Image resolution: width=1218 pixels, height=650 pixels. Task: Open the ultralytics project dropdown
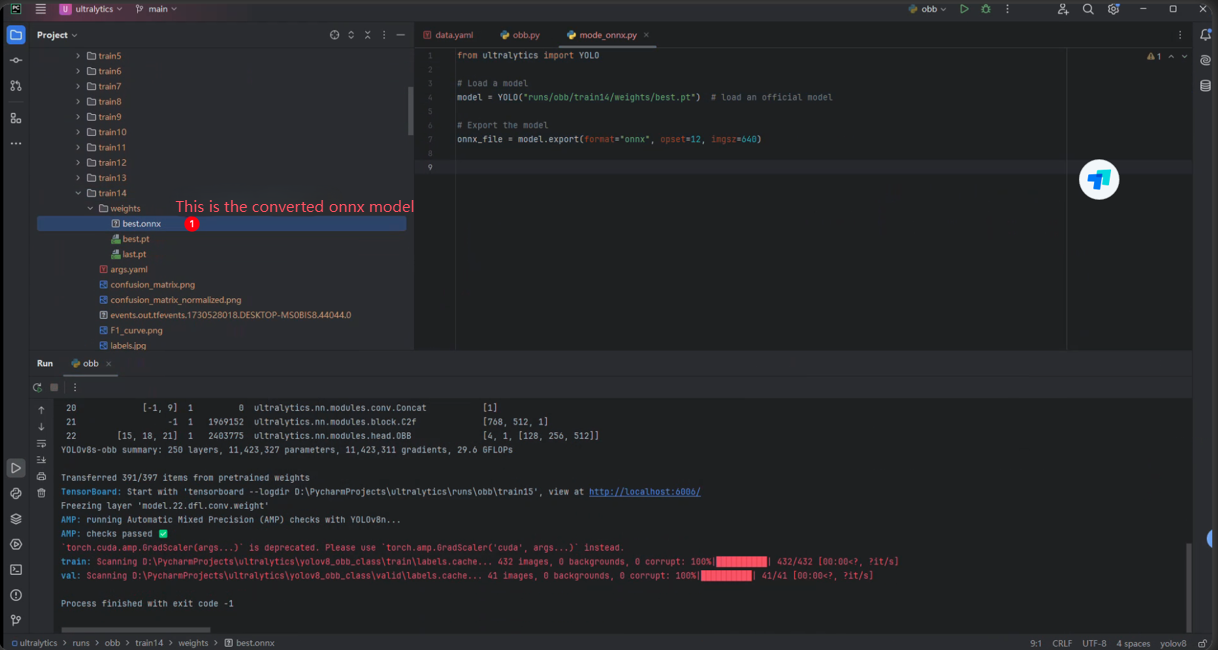click(91, 9)
